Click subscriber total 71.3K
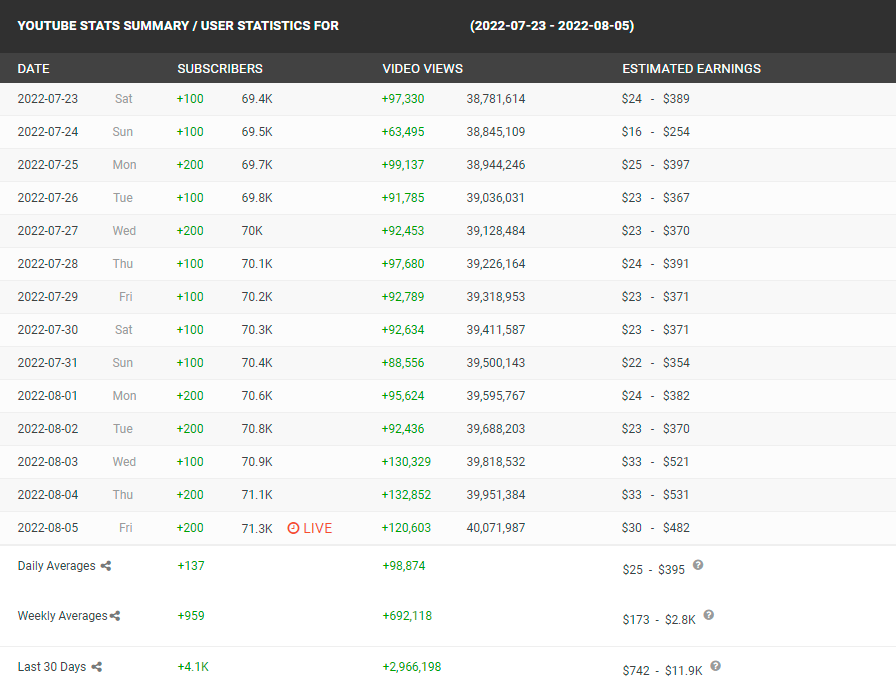The width and height of the screenshot is (896, 697). click(x=257, y=528)
